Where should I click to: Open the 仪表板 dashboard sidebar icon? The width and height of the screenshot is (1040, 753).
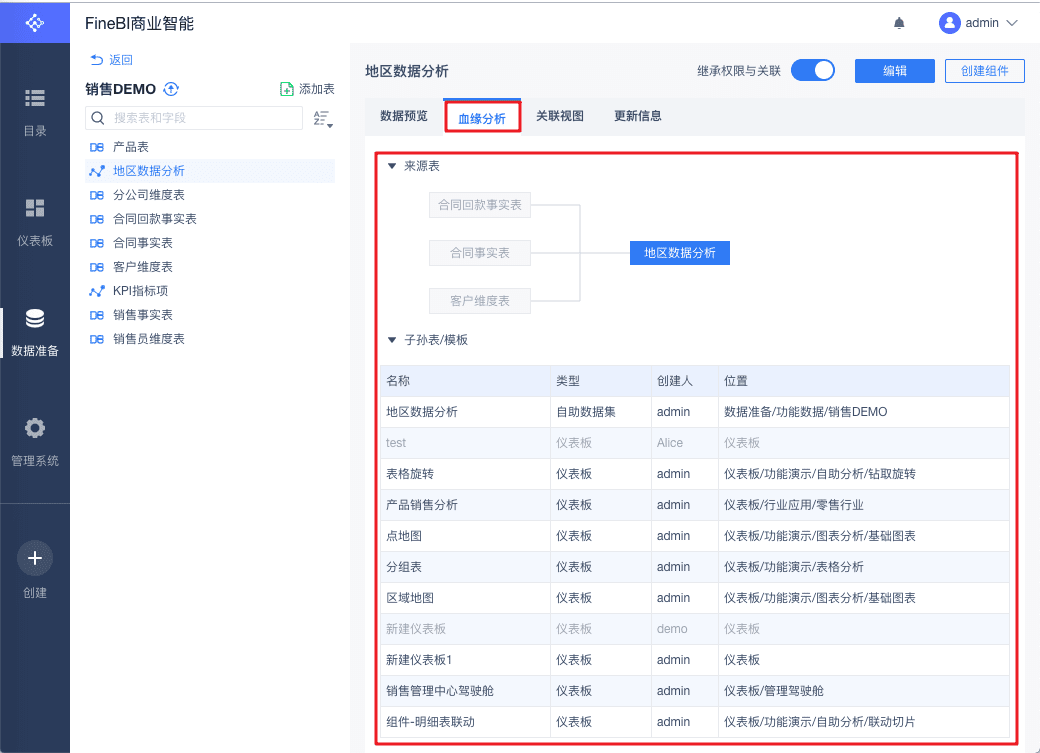pyautogui.click(x=35, y=208)
